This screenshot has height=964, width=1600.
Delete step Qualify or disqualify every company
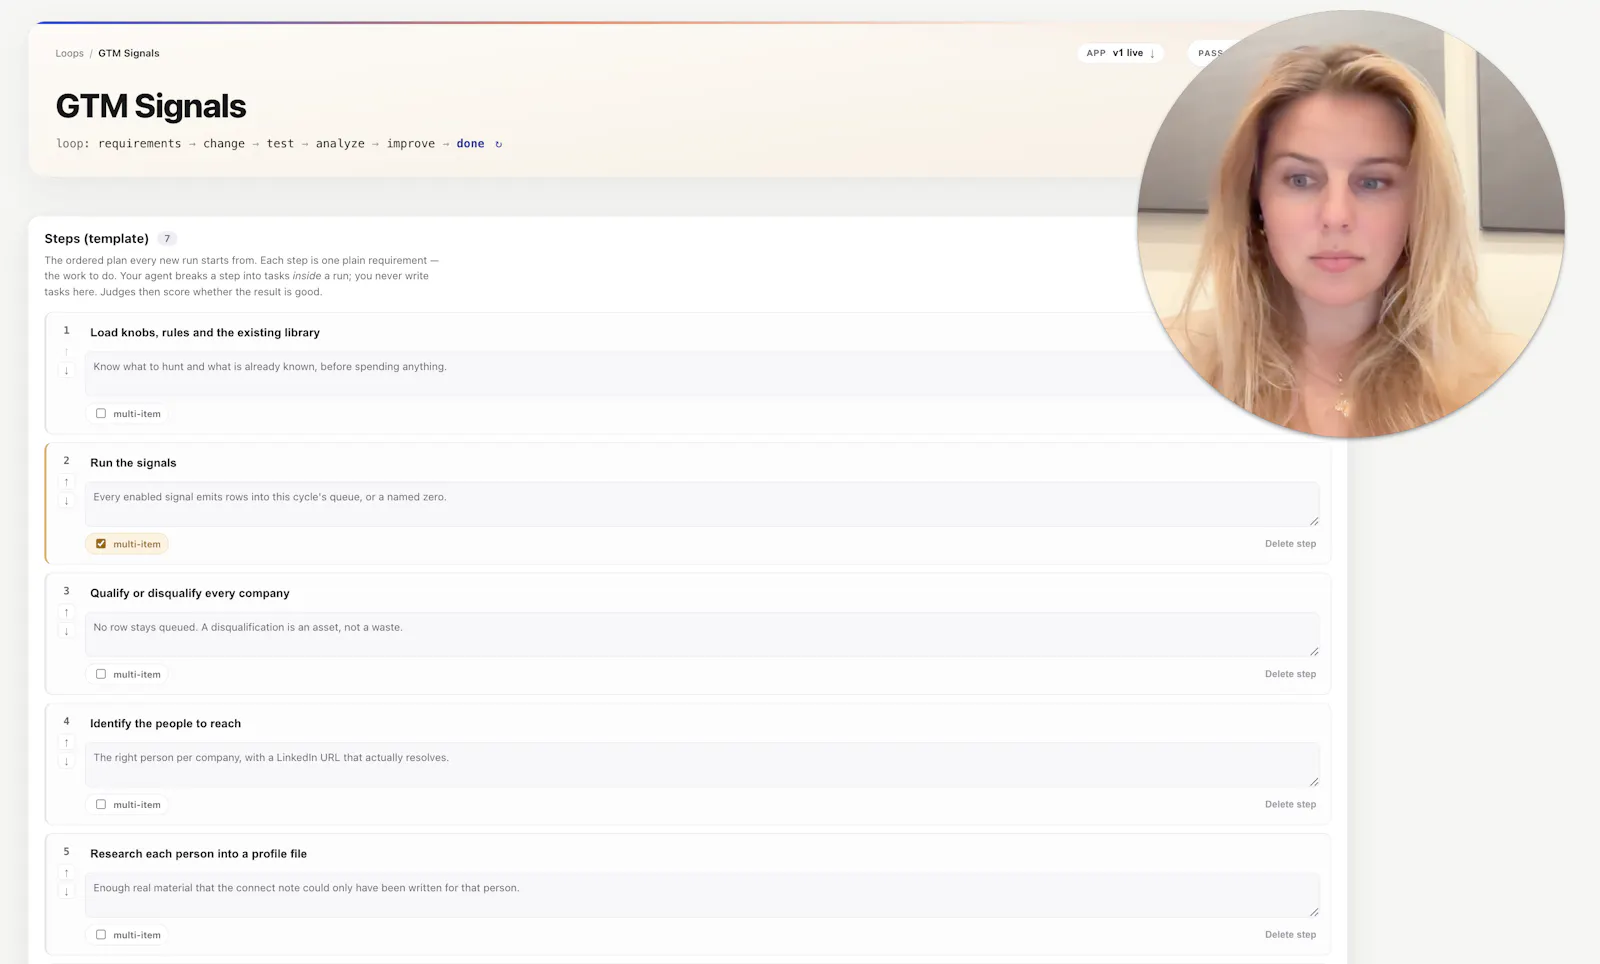coord(1290,674)
